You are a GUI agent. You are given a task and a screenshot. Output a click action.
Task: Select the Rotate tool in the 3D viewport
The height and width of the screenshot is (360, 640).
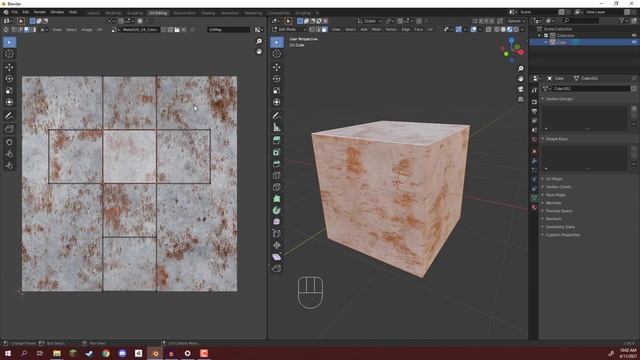277,79
